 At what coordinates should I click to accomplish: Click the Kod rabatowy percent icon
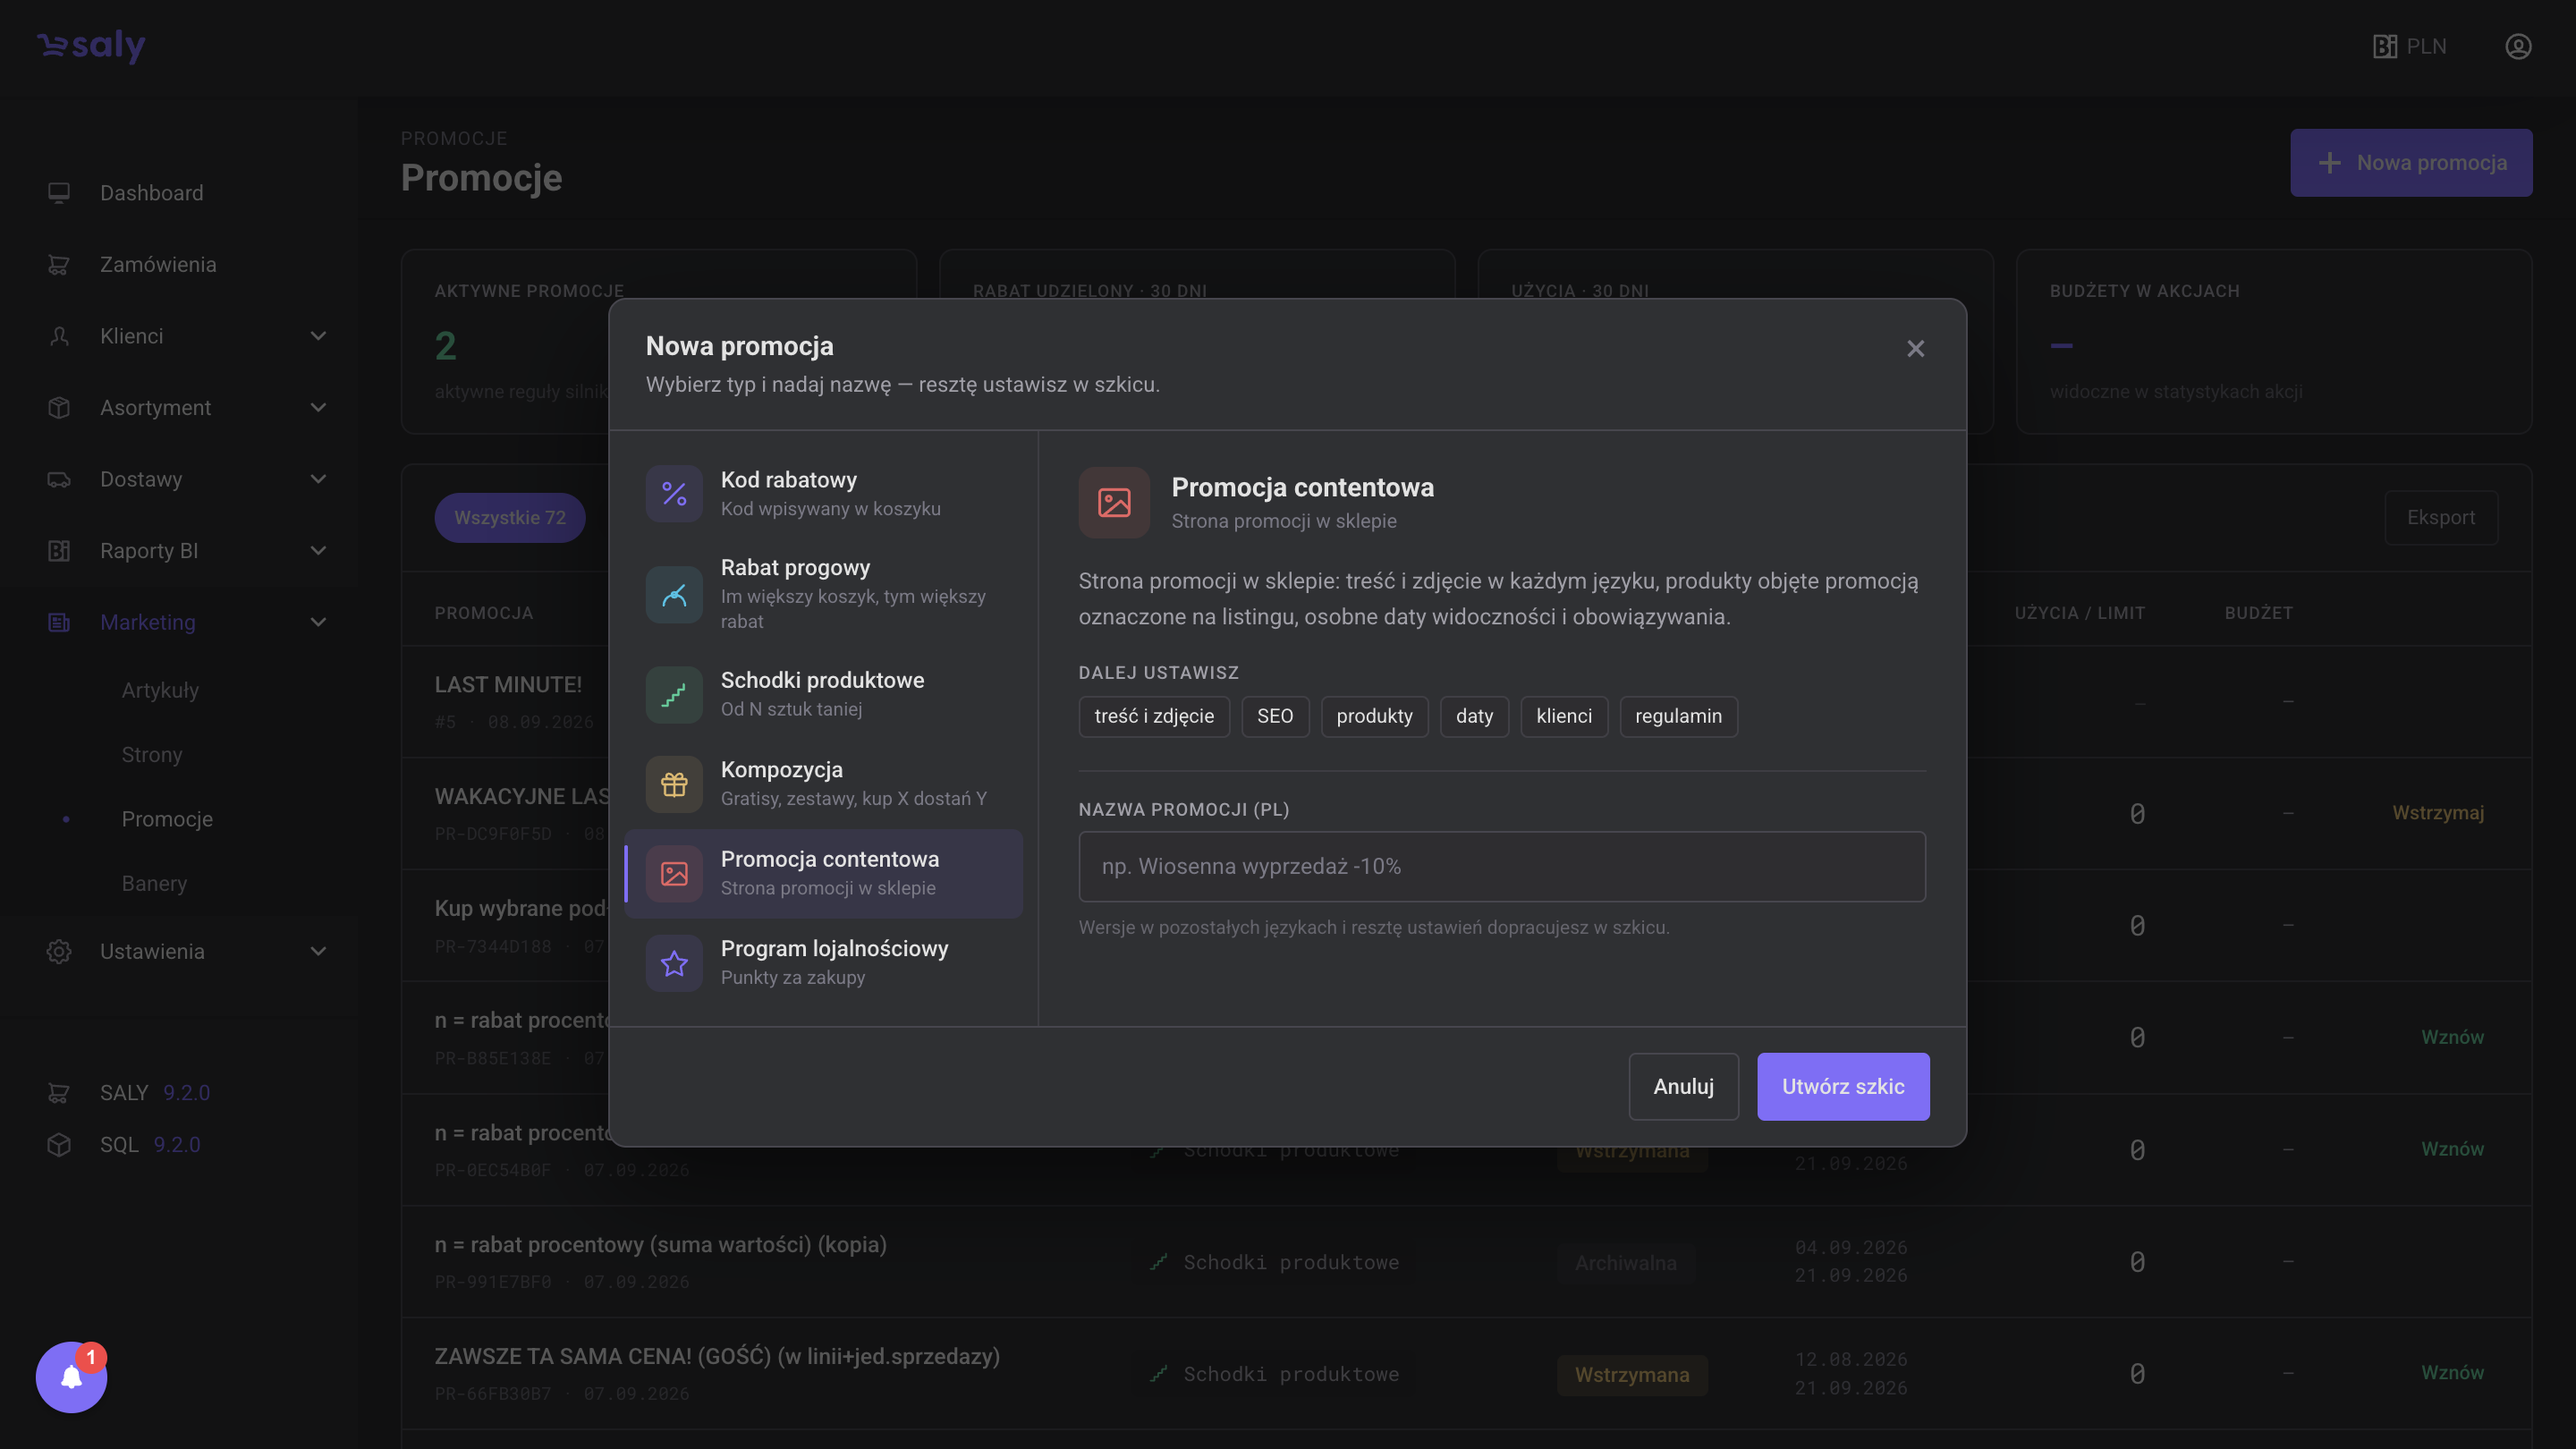[x=674, y=494]
